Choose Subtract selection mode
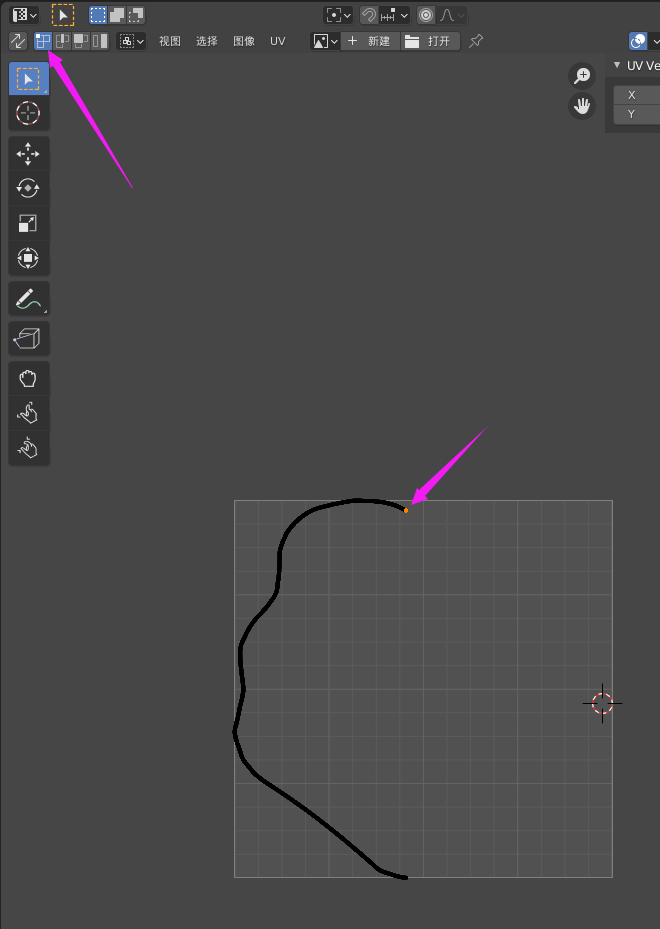 coord(136,15)
